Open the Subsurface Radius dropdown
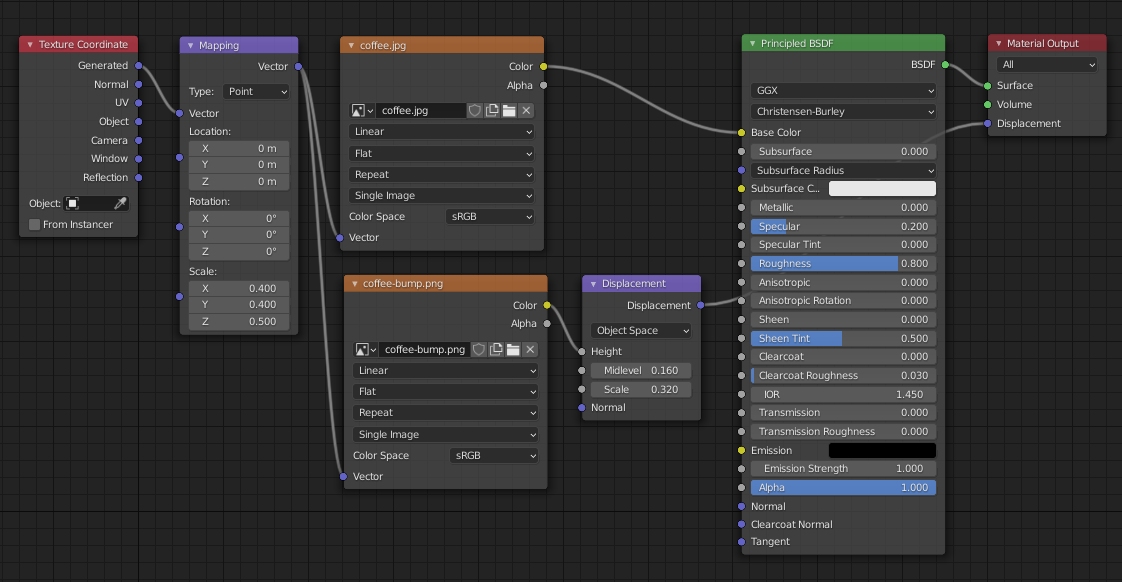 843,170
